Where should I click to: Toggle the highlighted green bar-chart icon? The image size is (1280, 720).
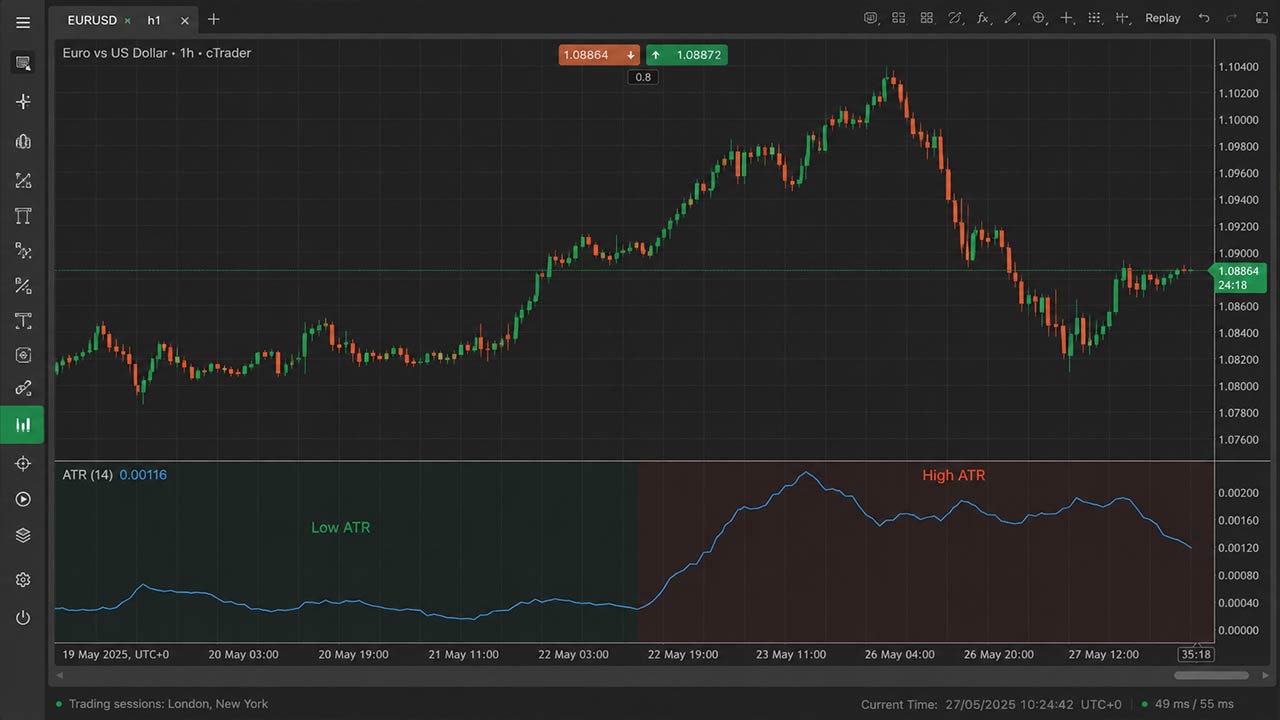(23, 425)
